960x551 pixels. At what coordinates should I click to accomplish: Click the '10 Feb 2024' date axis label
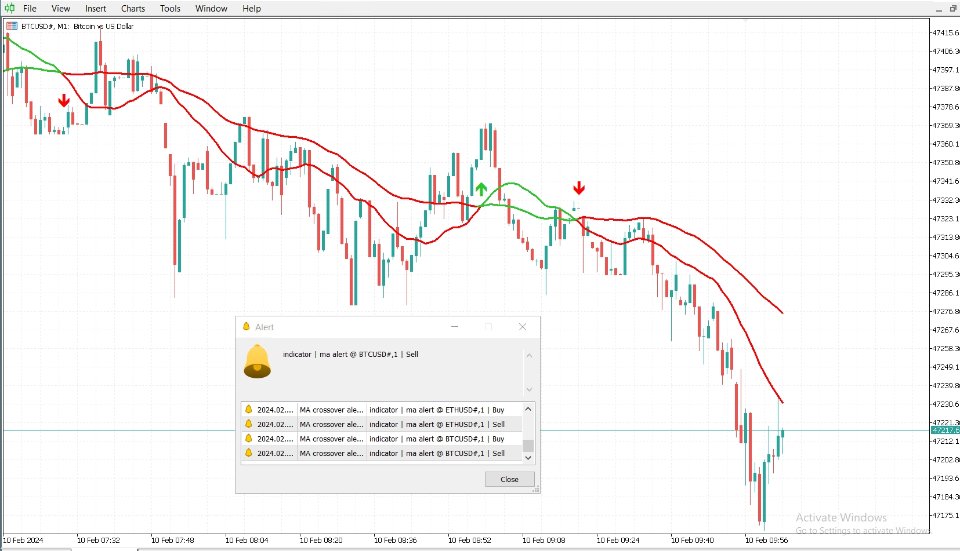pyautogui.click(x=23, y=540)
